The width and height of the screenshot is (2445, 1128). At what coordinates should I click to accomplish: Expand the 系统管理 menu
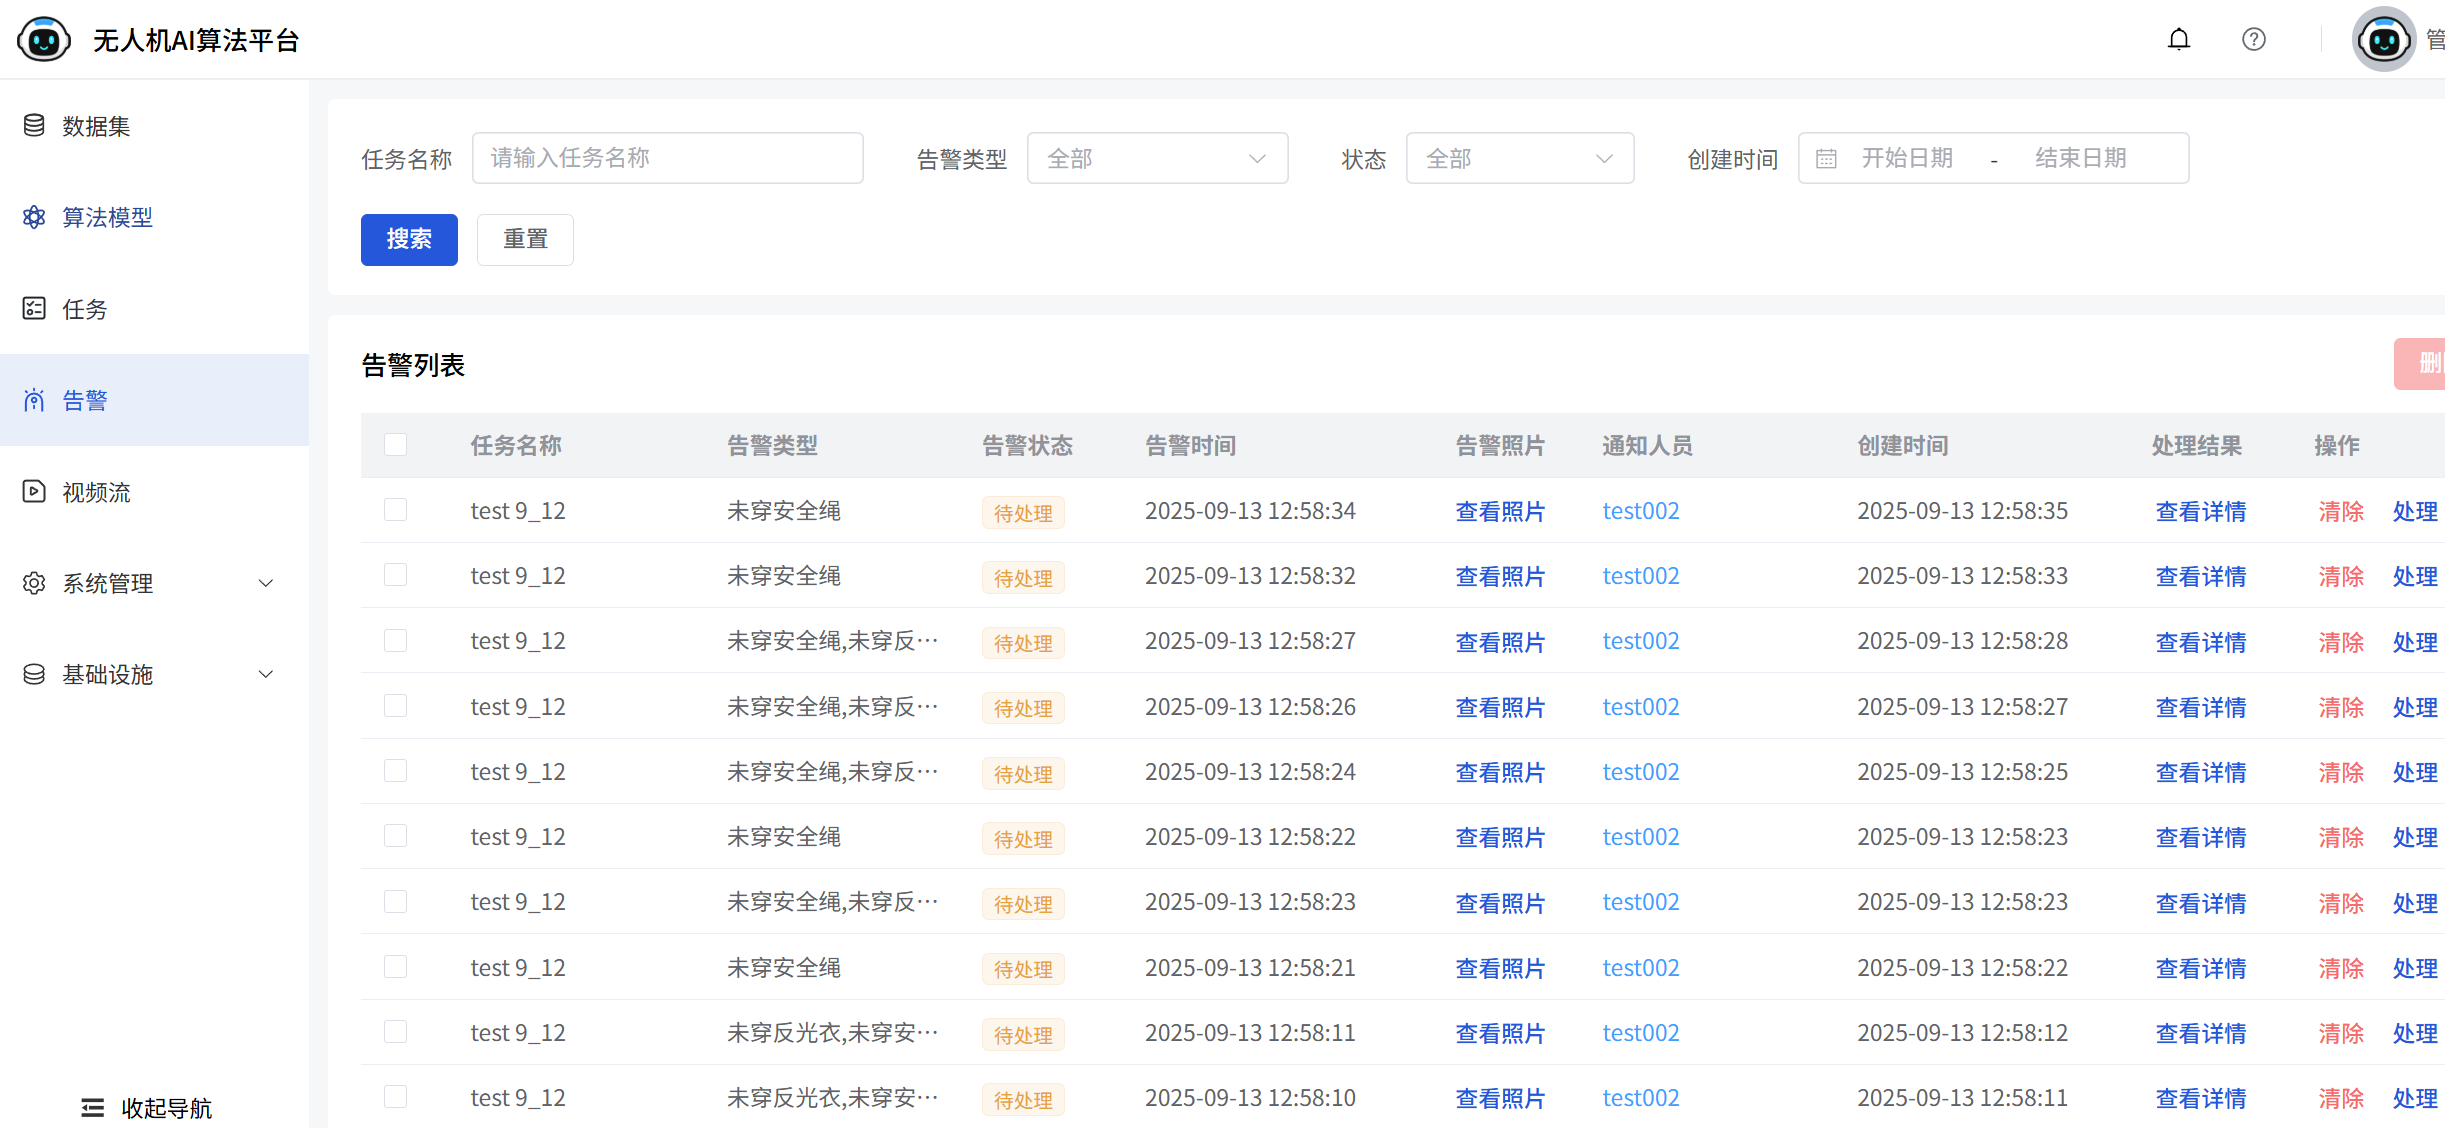pos(150,583)
